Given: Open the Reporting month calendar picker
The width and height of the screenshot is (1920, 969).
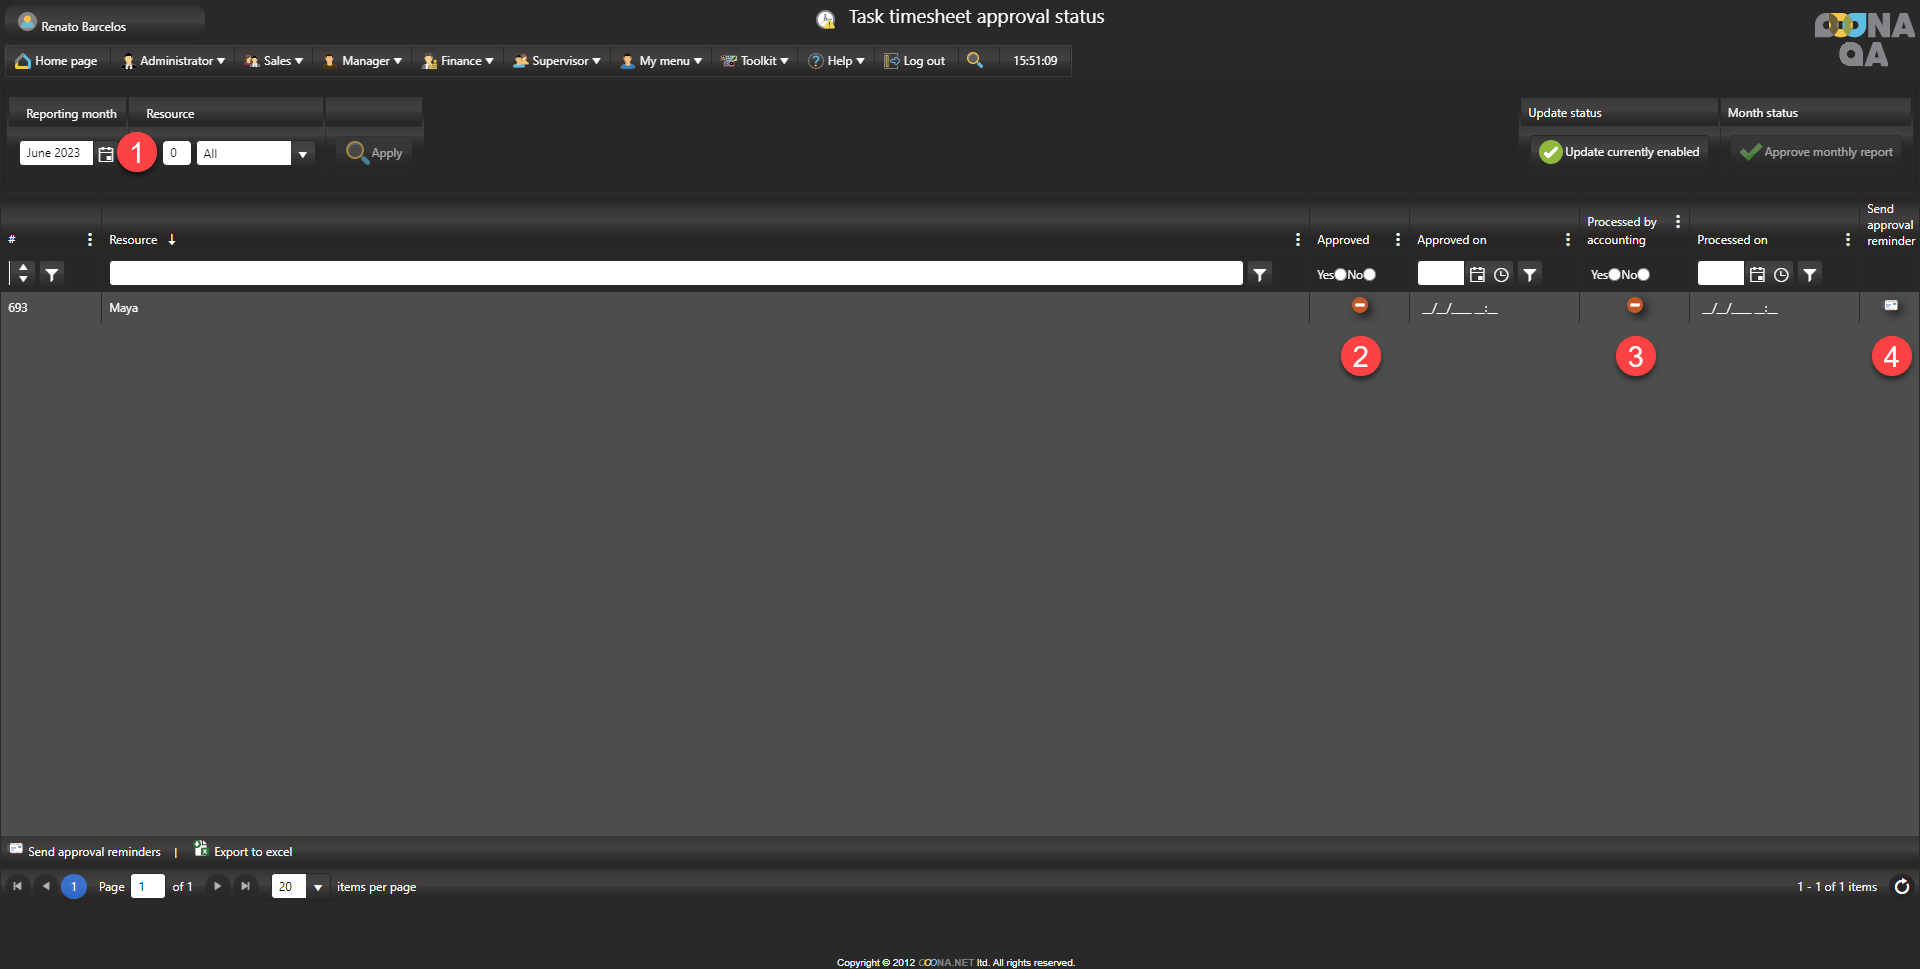Looking at the screenshot, I should (x=106, y=154).
